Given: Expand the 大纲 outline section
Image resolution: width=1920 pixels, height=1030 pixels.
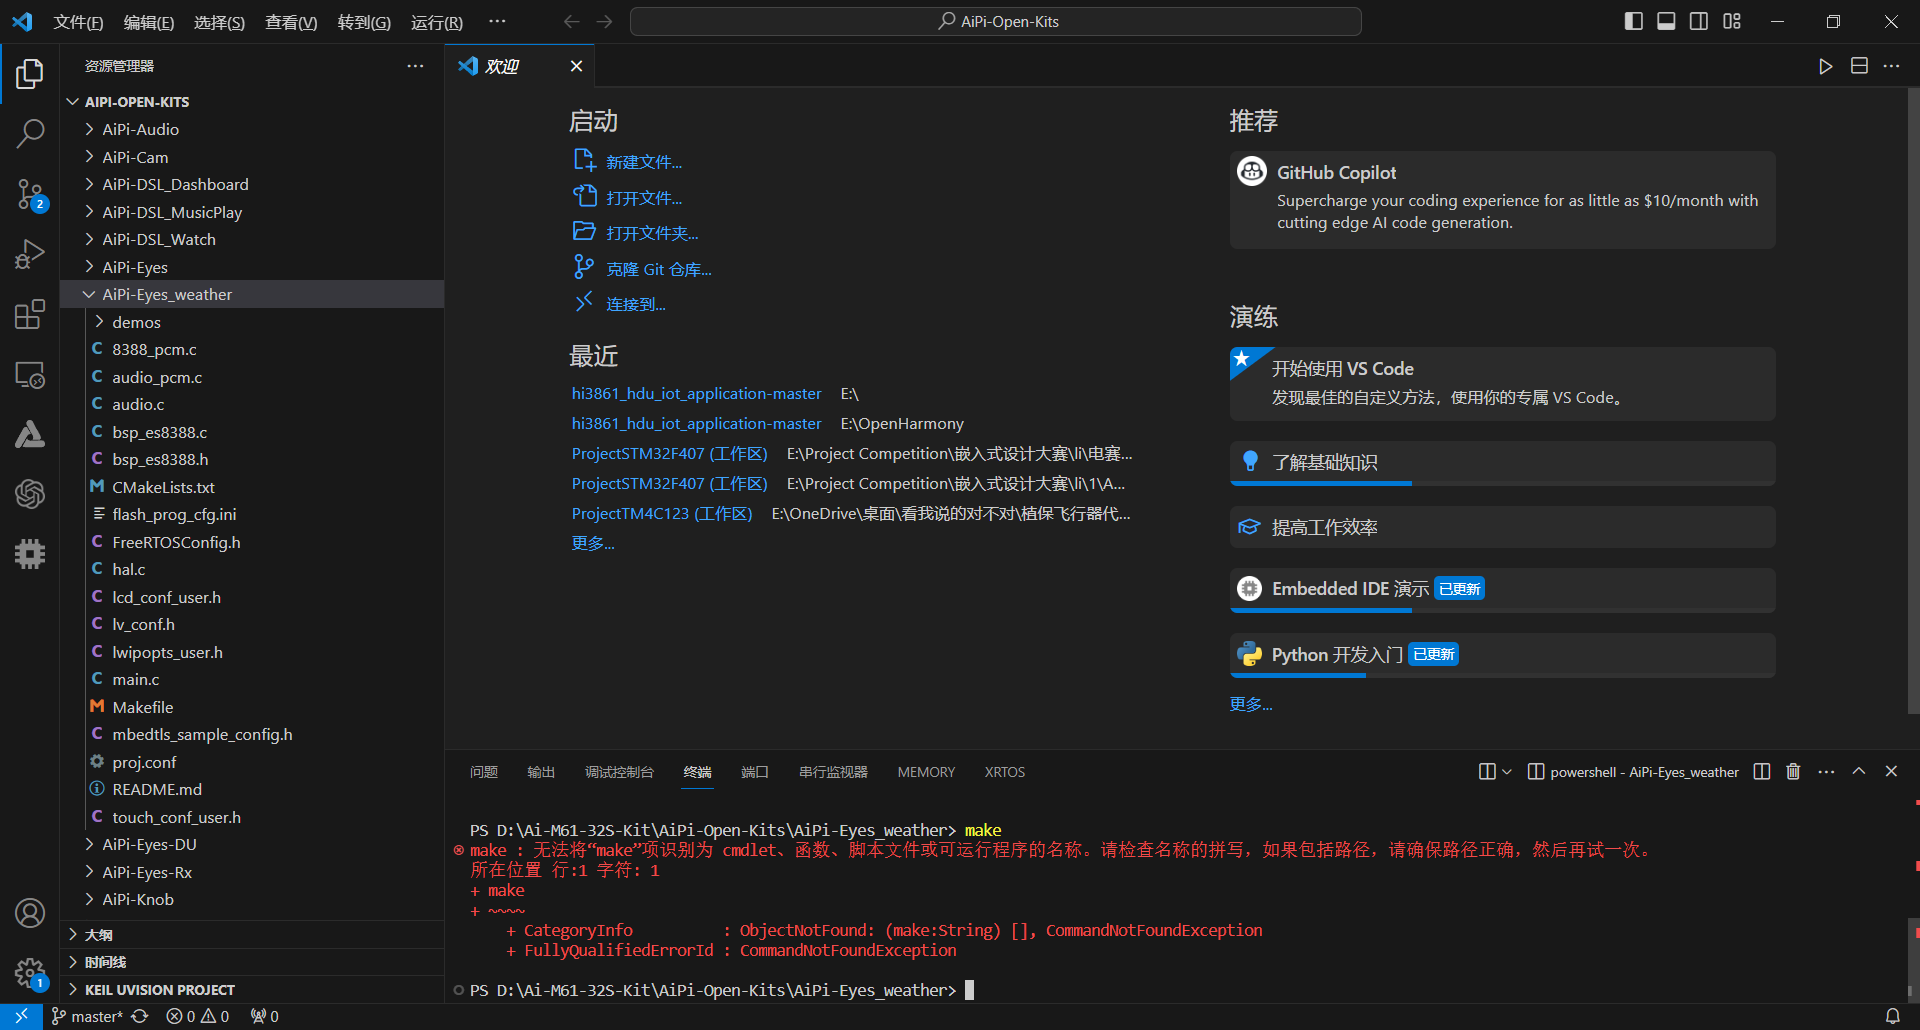Looking at the screenshot, I should click(252, 934).
